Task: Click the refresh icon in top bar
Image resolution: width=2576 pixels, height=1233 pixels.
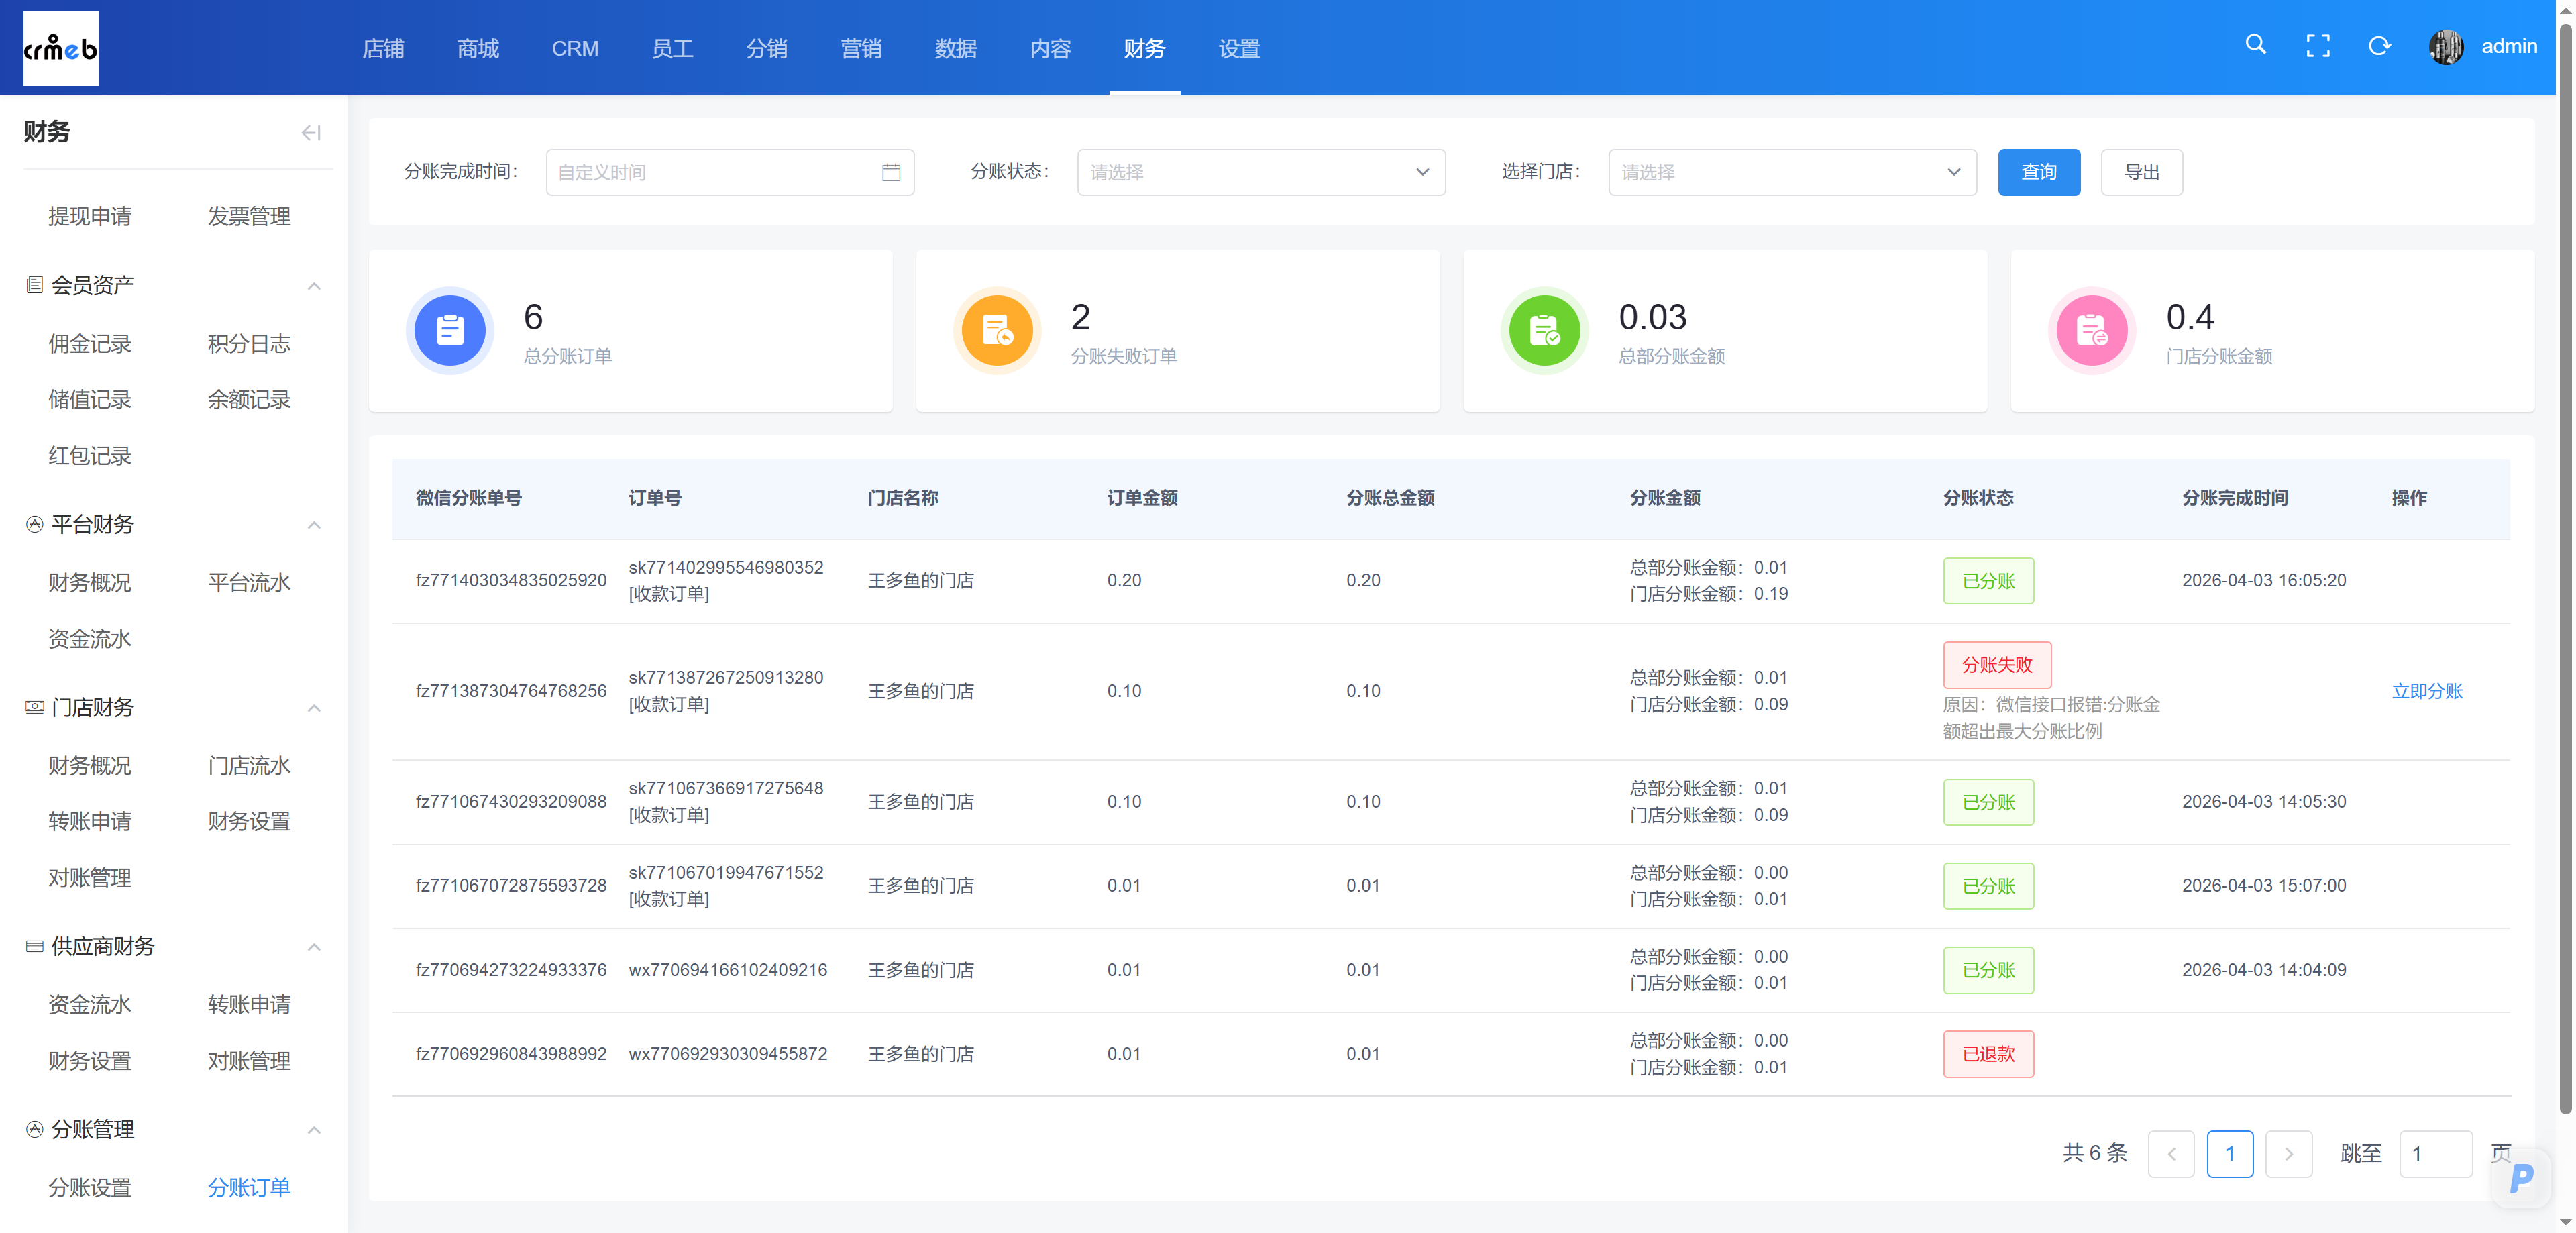Action: [2379, 46]
